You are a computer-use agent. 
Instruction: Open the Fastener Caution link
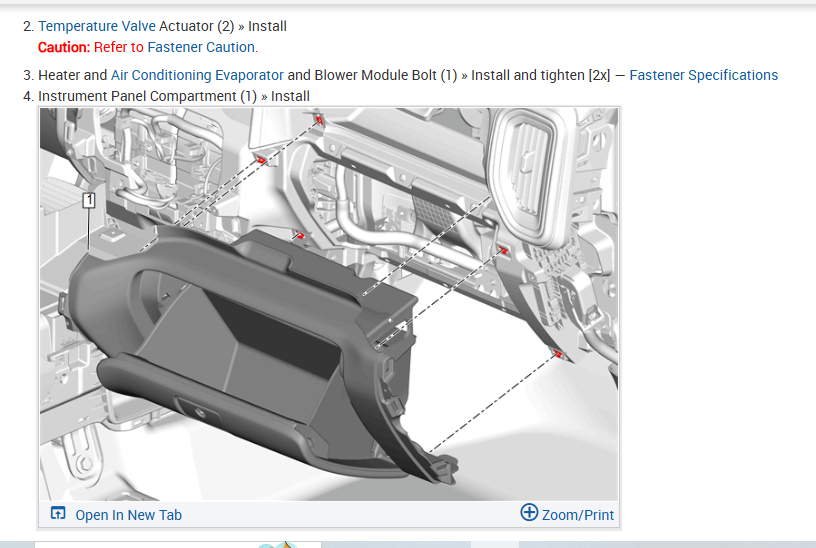pyautogui.click(x=201, y=47)
